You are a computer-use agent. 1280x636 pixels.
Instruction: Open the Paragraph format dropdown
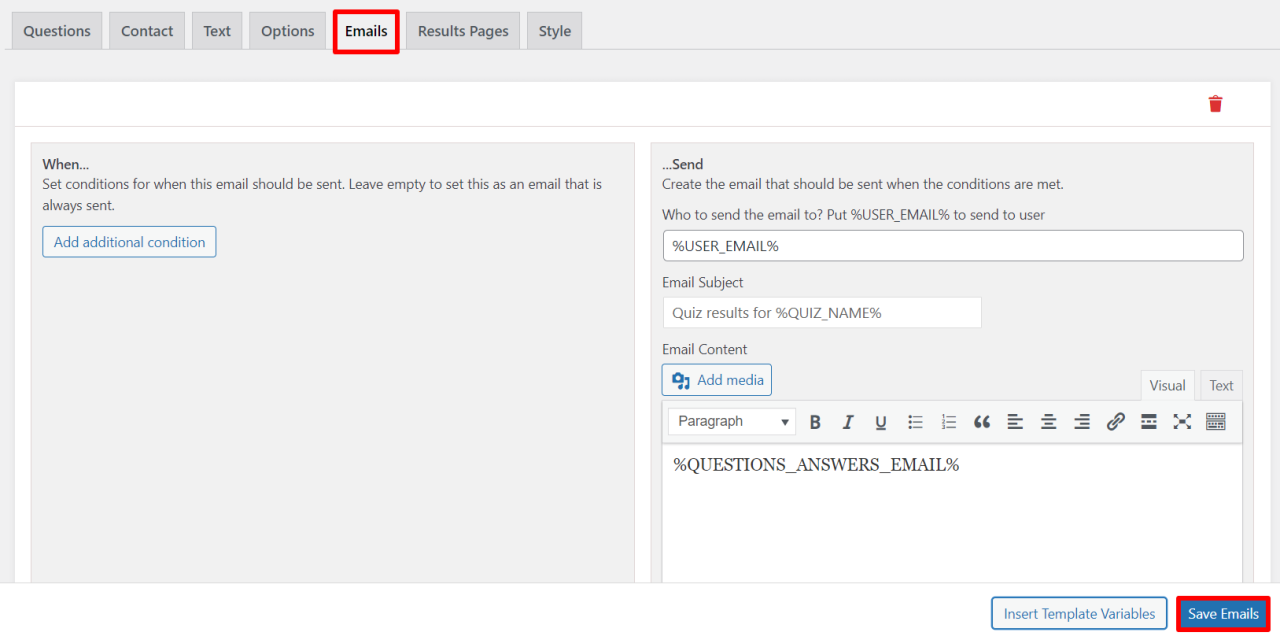732,422
